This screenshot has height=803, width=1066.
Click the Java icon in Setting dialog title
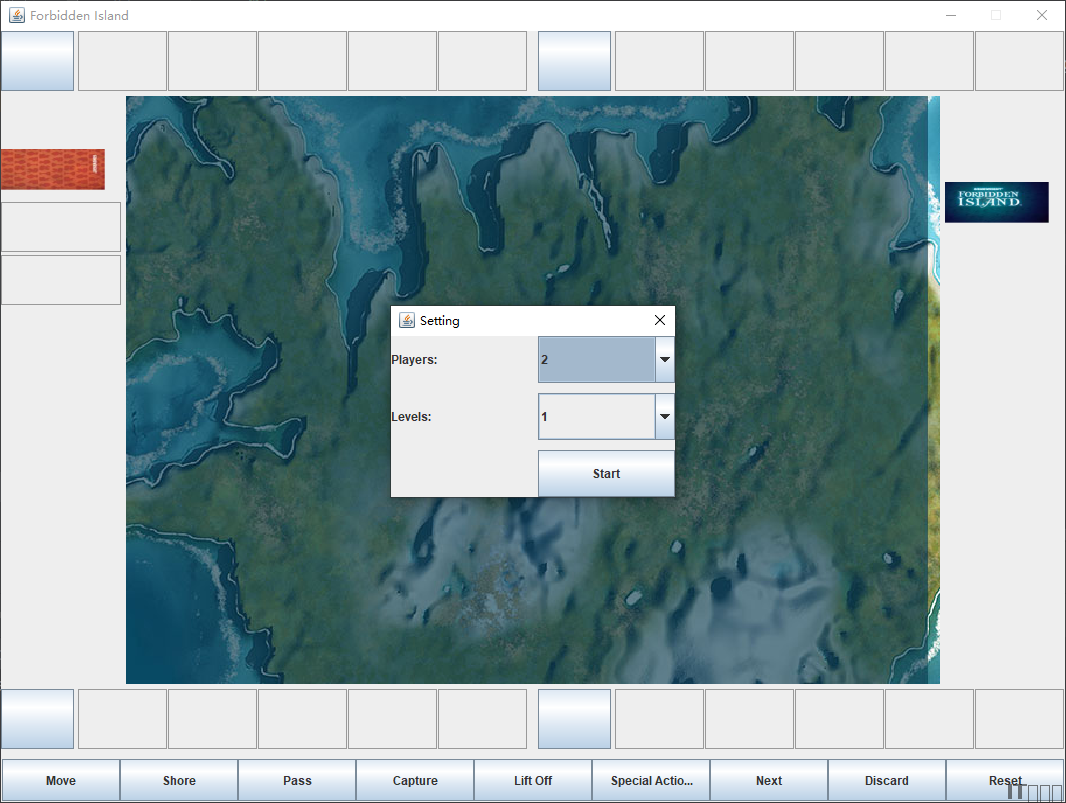click(407, 320)
